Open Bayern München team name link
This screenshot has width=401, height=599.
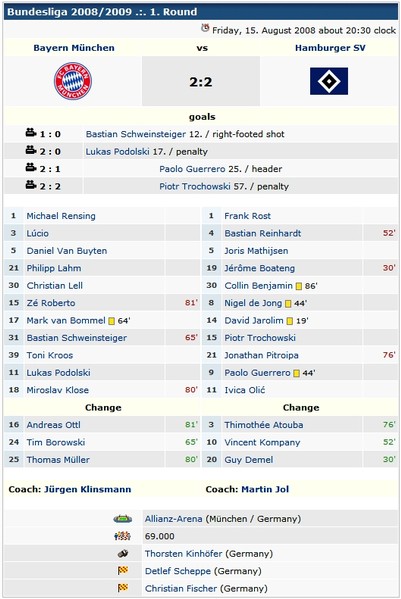[x=74, y=48]
